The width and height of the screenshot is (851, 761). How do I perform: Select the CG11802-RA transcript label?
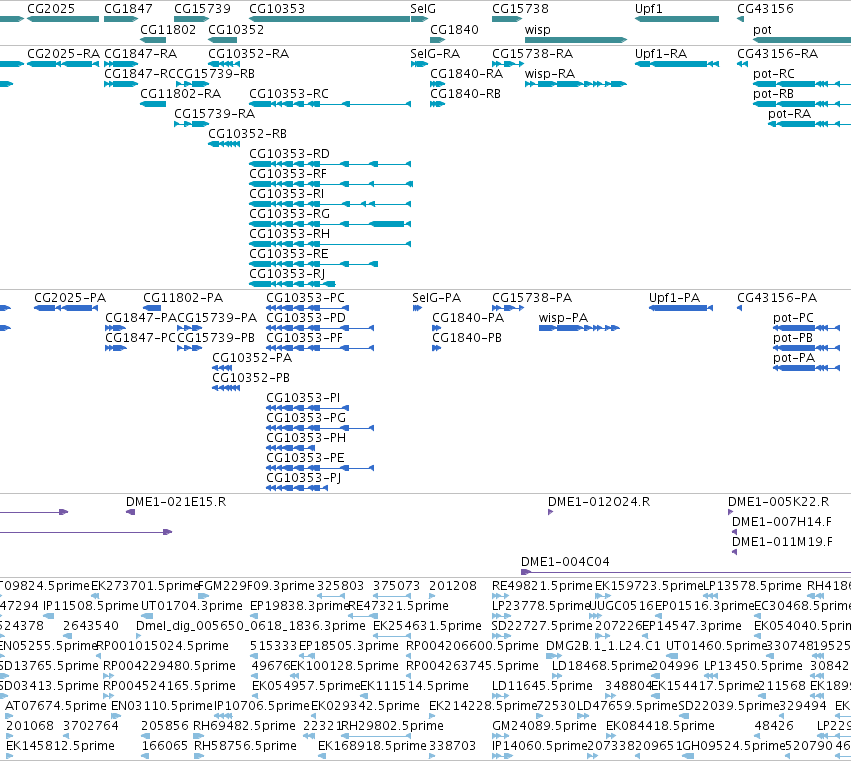point(181,94)
